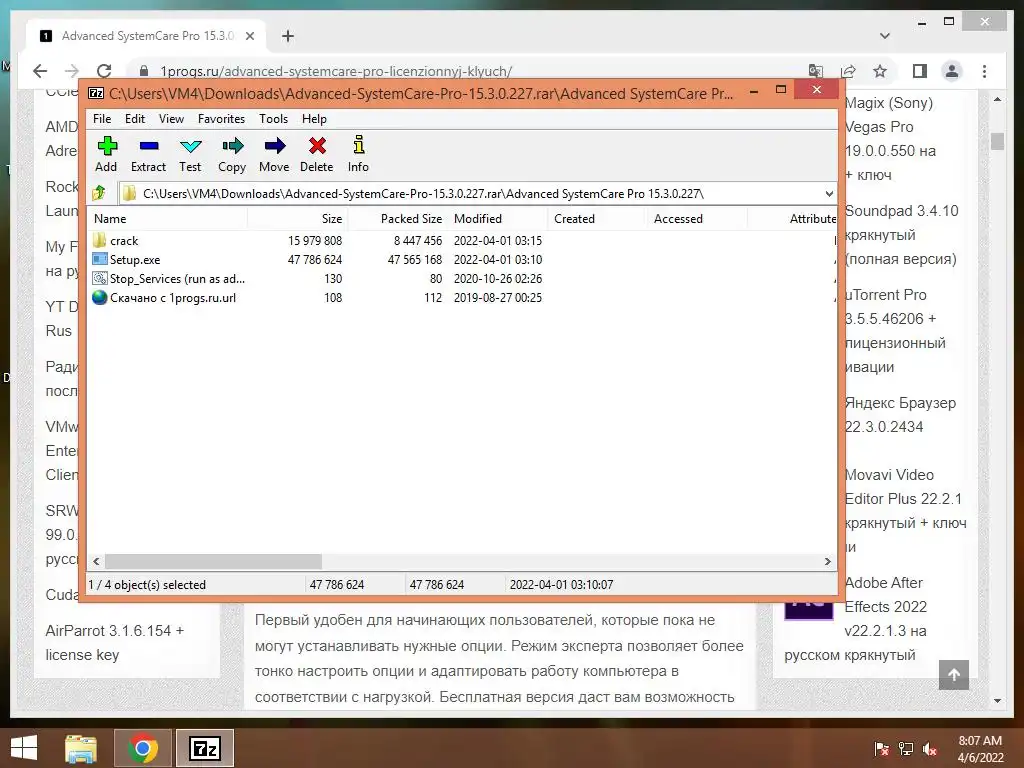Click the Test archive icon
Image resolution: width=1024 pixels, height=768 pixels.
click(x=190, y=146)
